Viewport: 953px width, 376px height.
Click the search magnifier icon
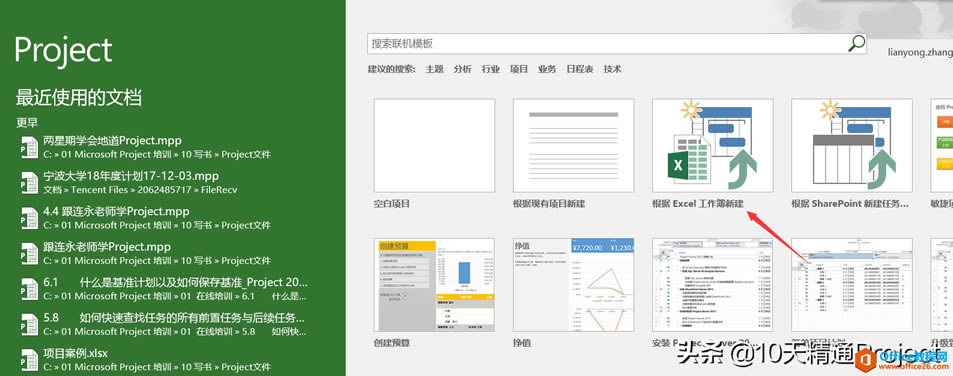(x=856, y=43)
